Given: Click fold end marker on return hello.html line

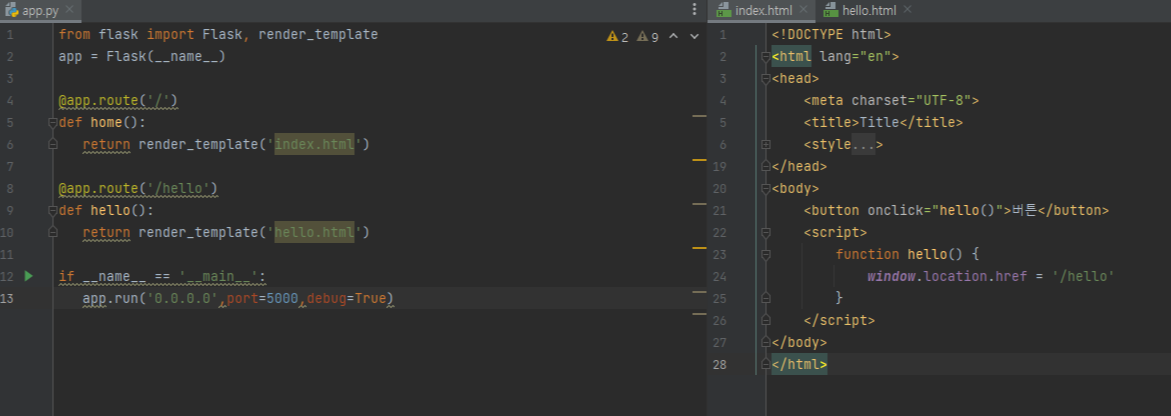Looking at the screenshot, I should click(52, 232).
